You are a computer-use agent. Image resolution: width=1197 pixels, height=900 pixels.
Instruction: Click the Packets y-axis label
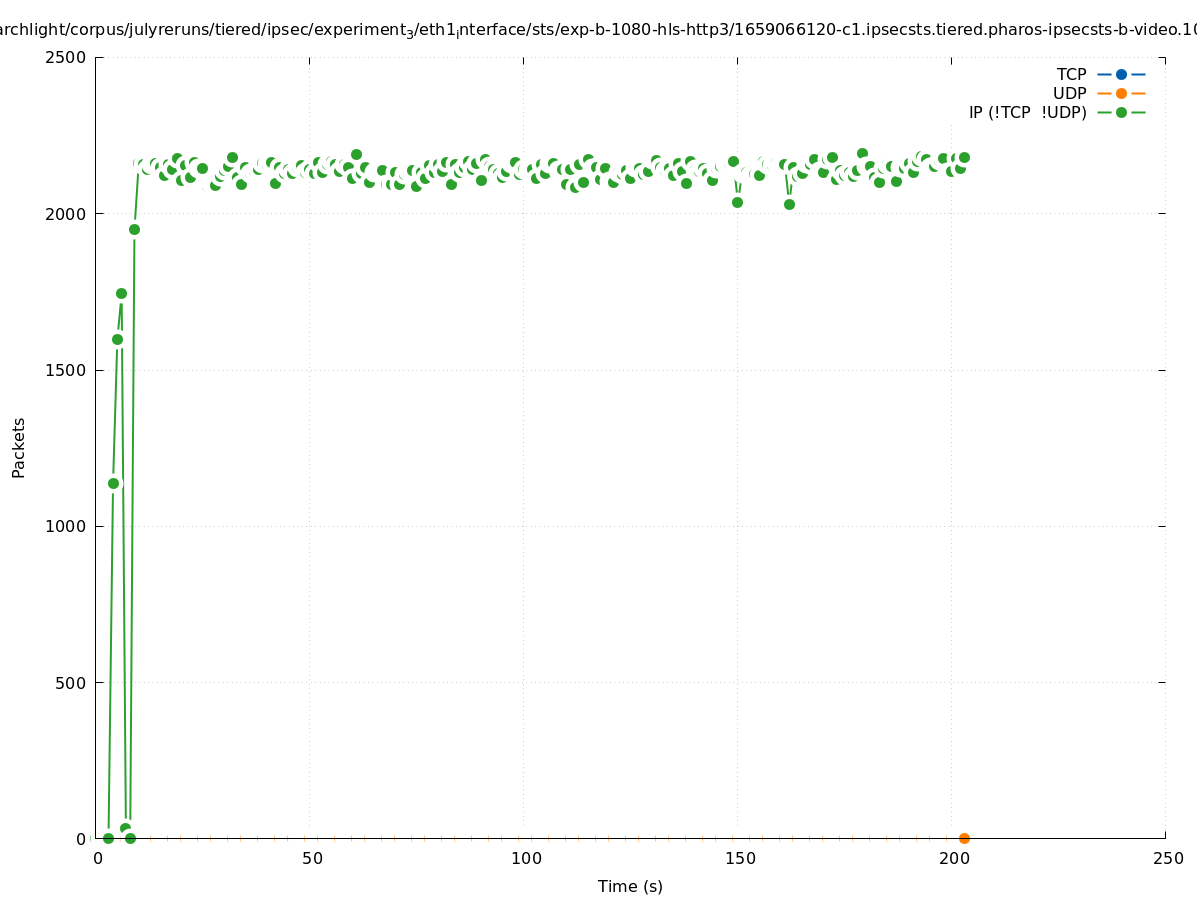pos(19,447)
